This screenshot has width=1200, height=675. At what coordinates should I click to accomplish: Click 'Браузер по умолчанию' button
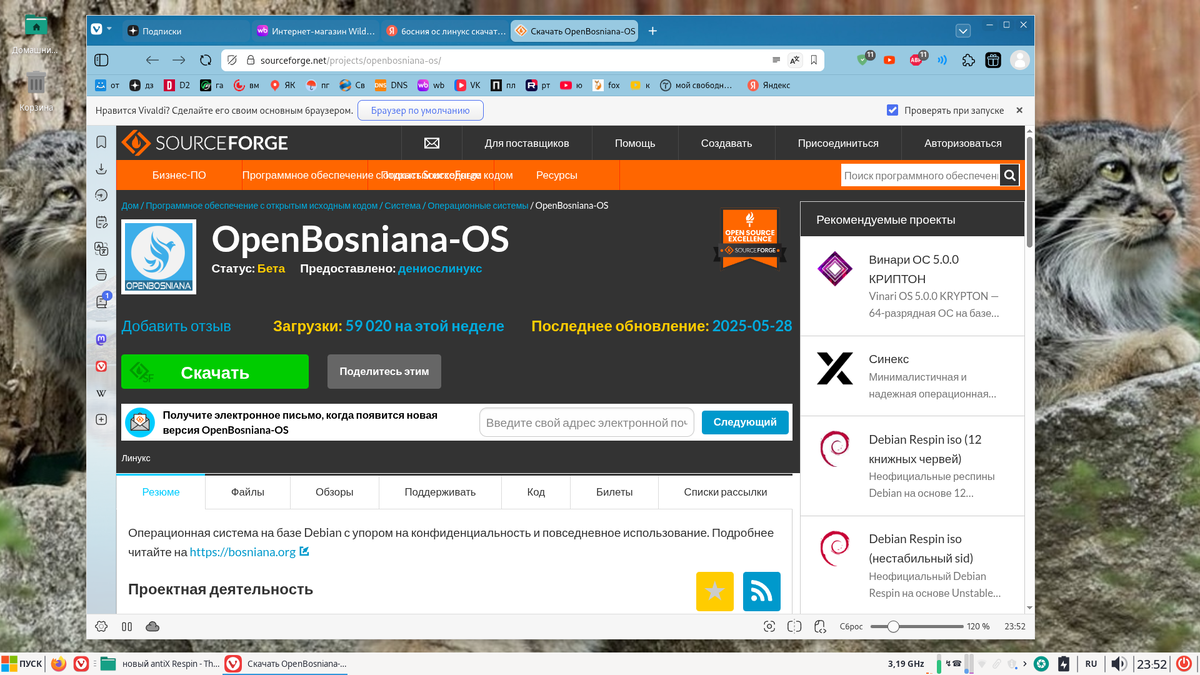coord(421,111)
